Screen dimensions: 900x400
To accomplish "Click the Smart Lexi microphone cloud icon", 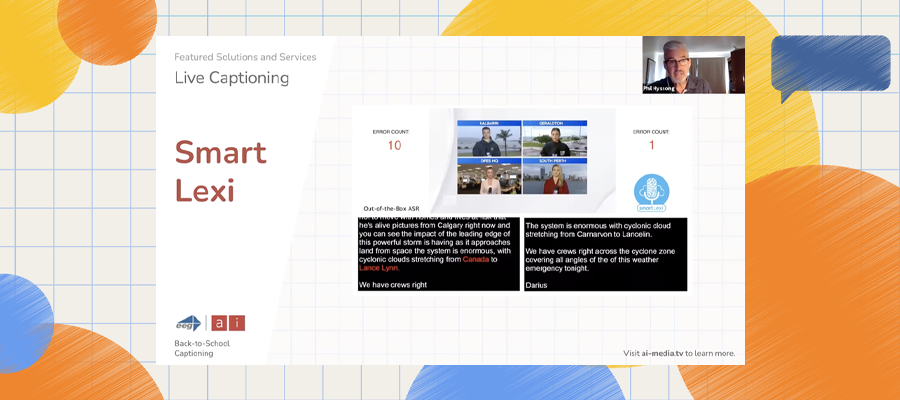I will click(x=651, y=191).
